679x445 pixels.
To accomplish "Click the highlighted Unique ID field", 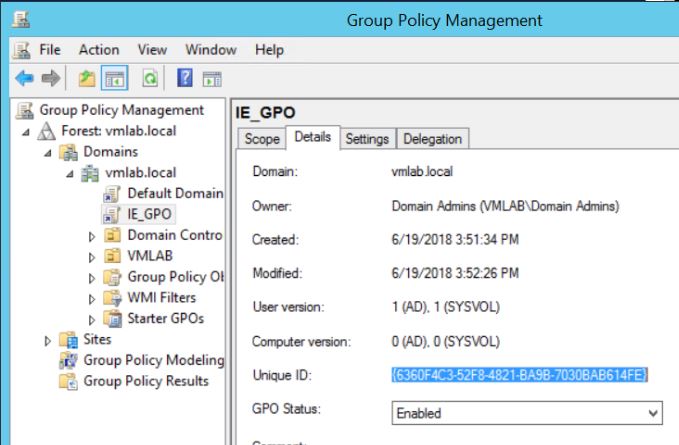I will point(520,374).
